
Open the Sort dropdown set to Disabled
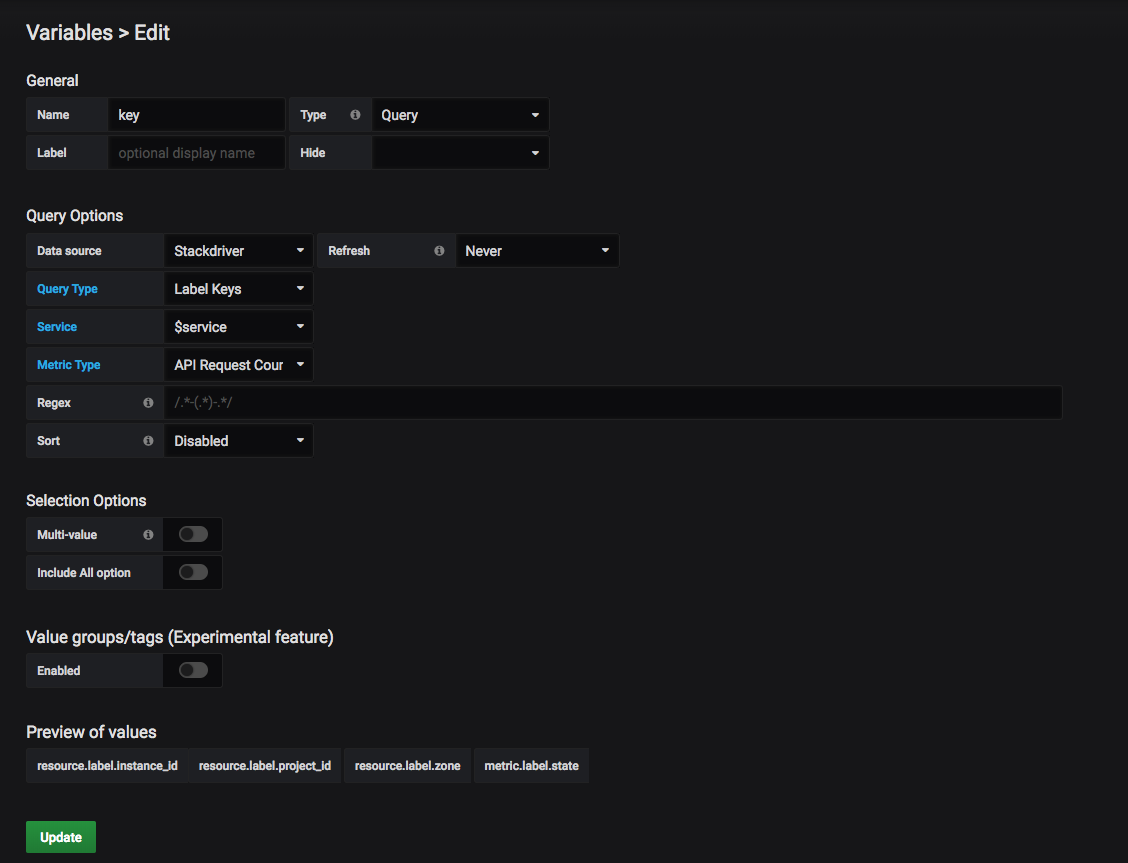tap(238, 441)
